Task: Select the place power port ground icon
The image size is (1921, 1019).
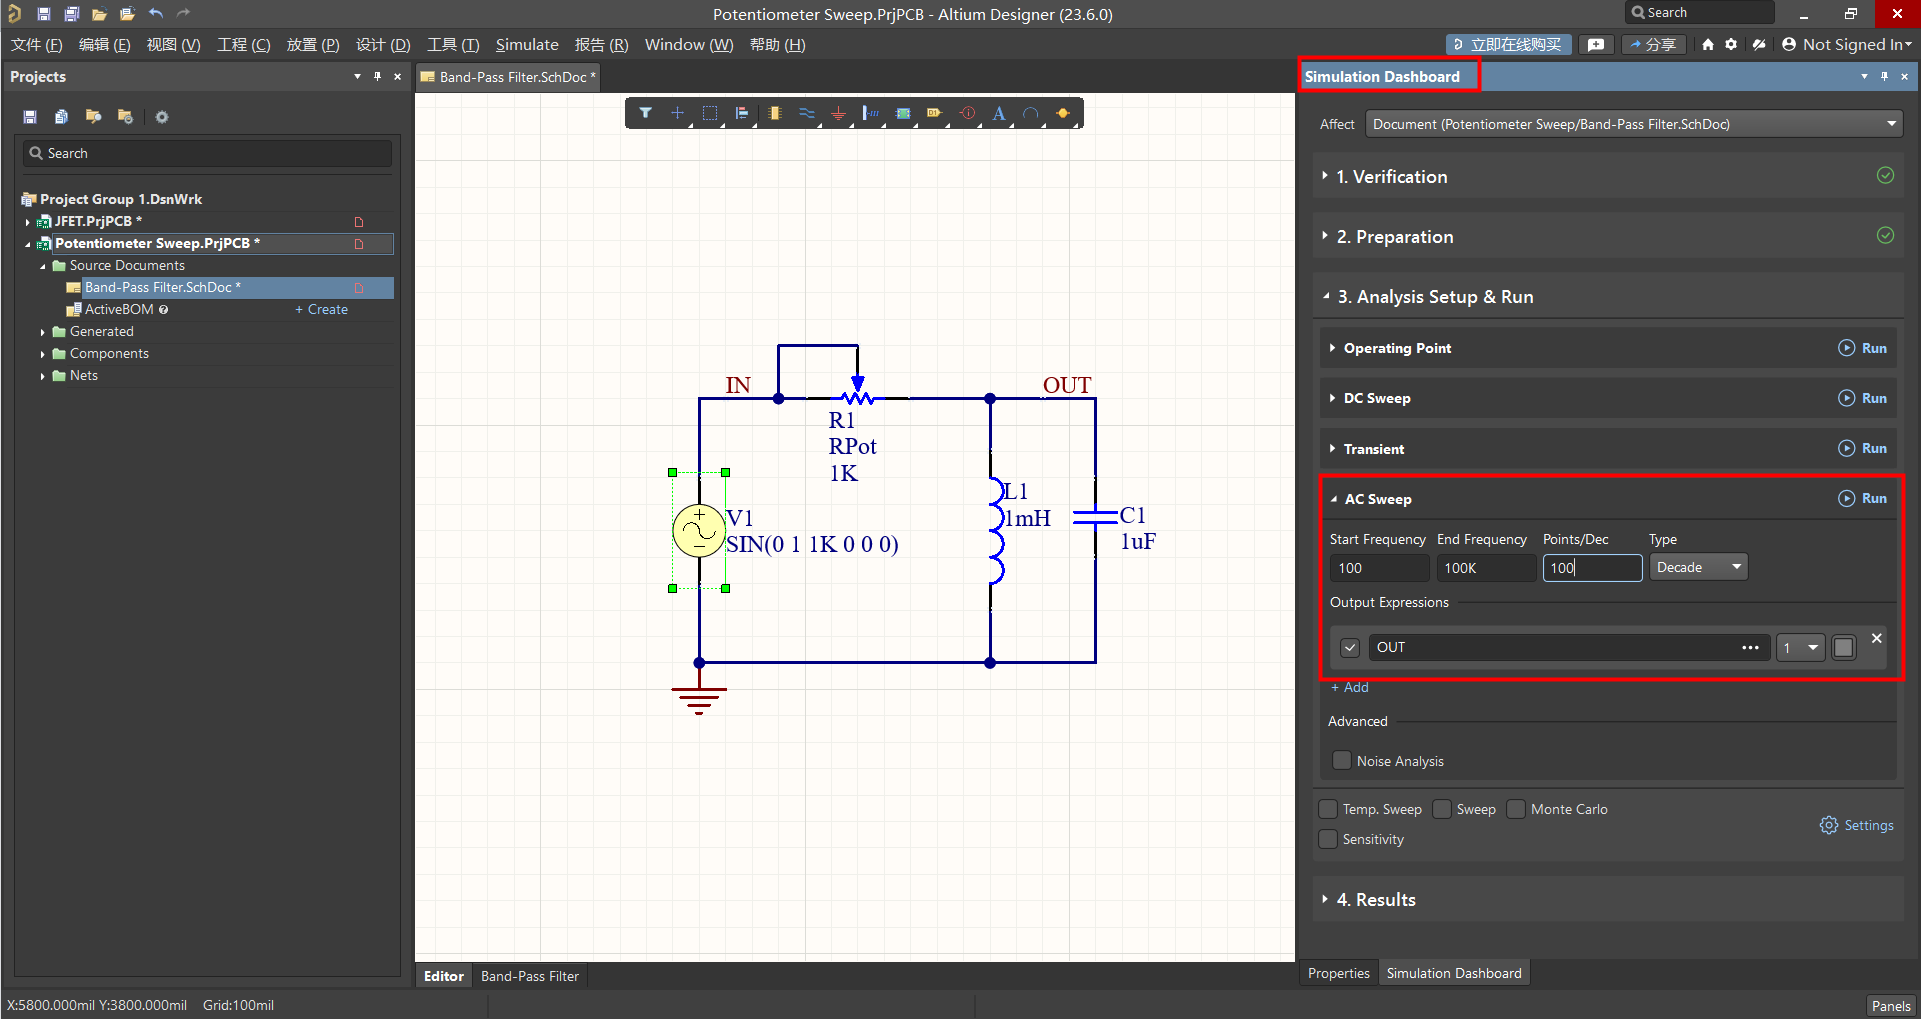Action: click(x=838, y=113)
